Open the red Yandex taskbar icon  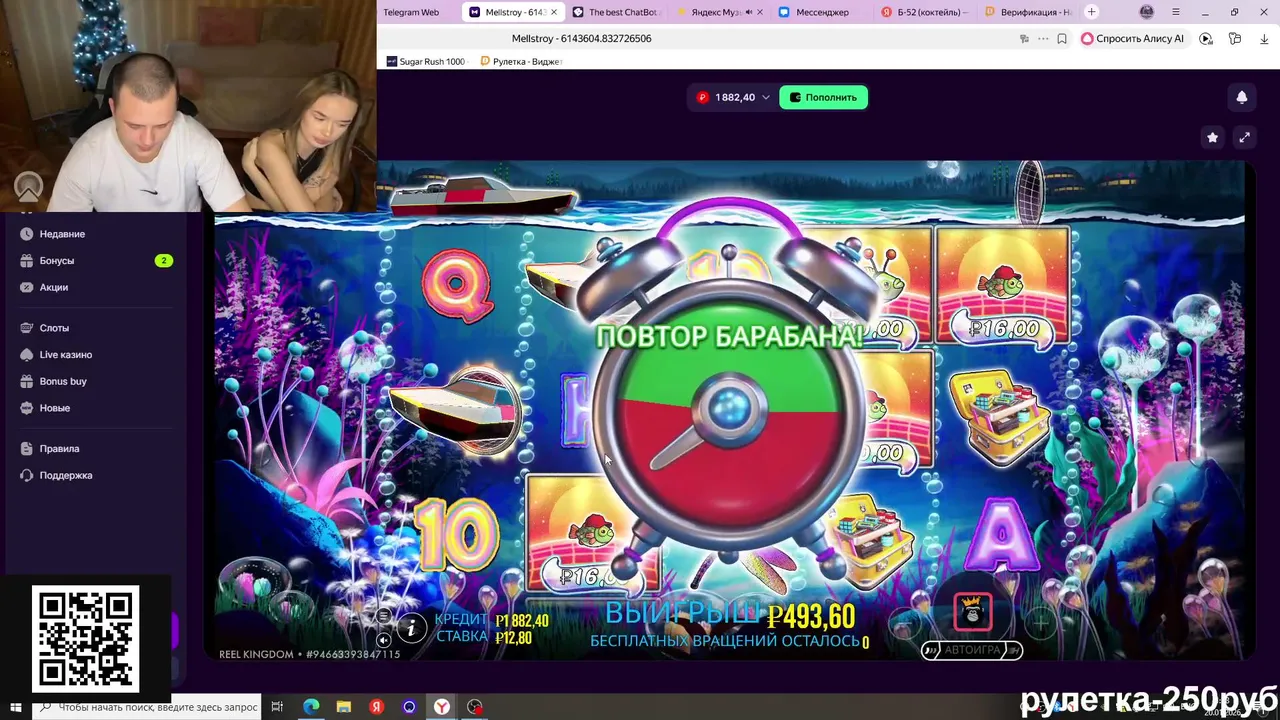376,707
